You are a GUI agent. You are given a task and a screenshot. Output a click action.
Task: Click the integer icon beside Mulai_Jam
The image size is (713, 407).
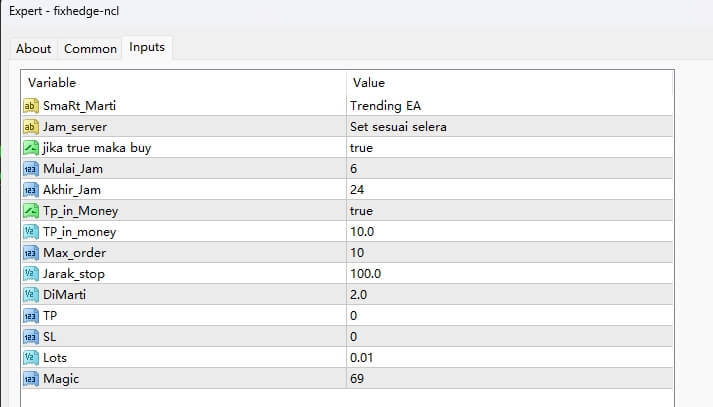pyautogui.click(x=30, y=169)
